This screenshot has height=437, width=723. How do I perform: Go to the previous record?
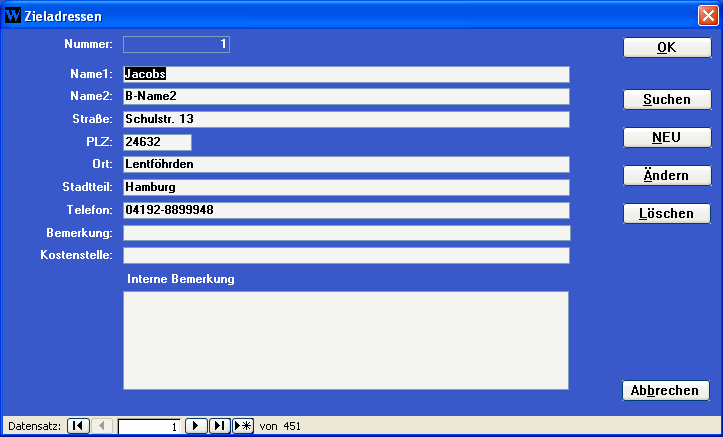pos(103,426)
